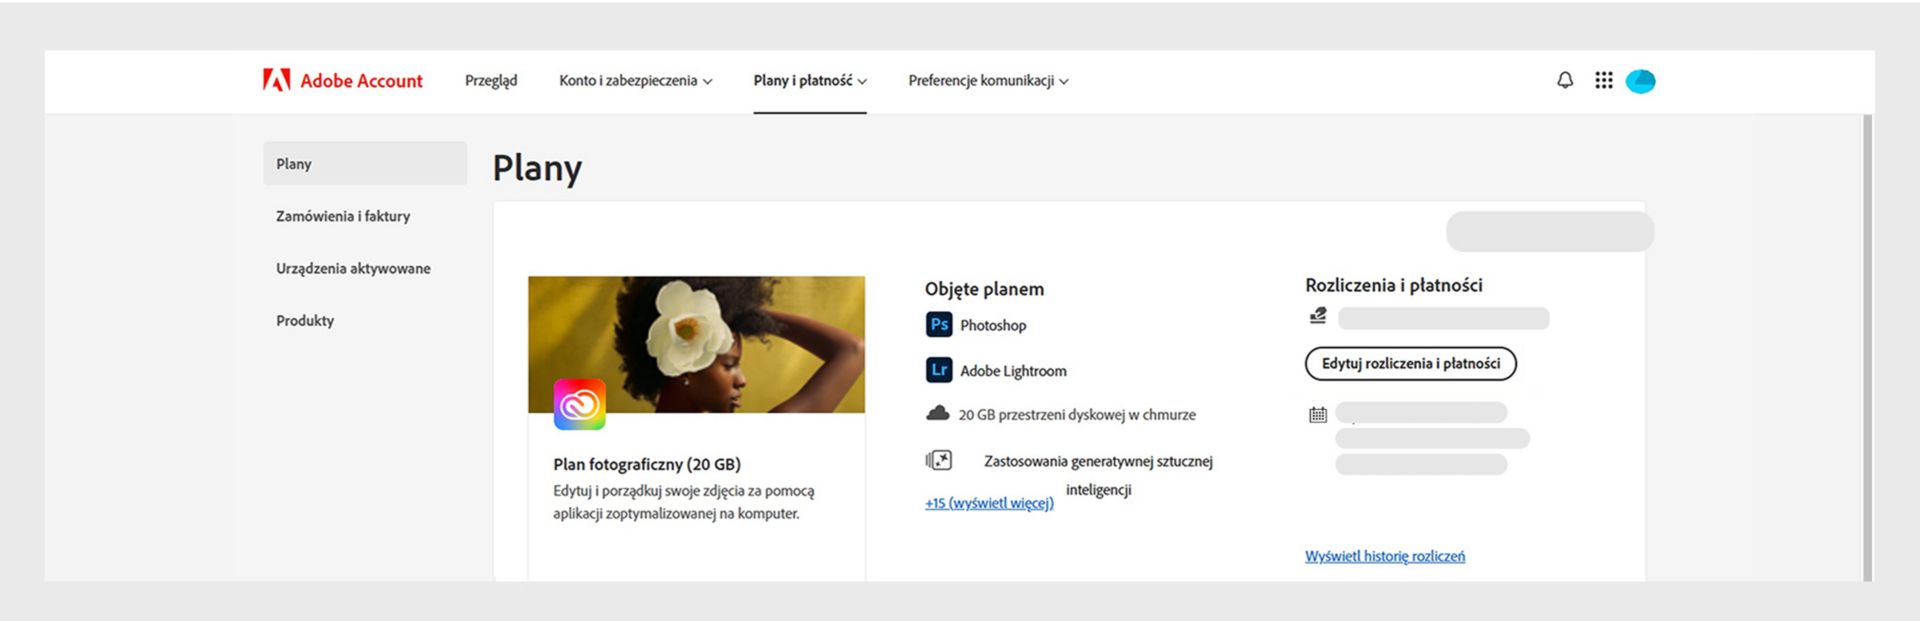Open the profile avatar menu
The height and width of the screenshot is (621, 1920).
[1640, 81]
